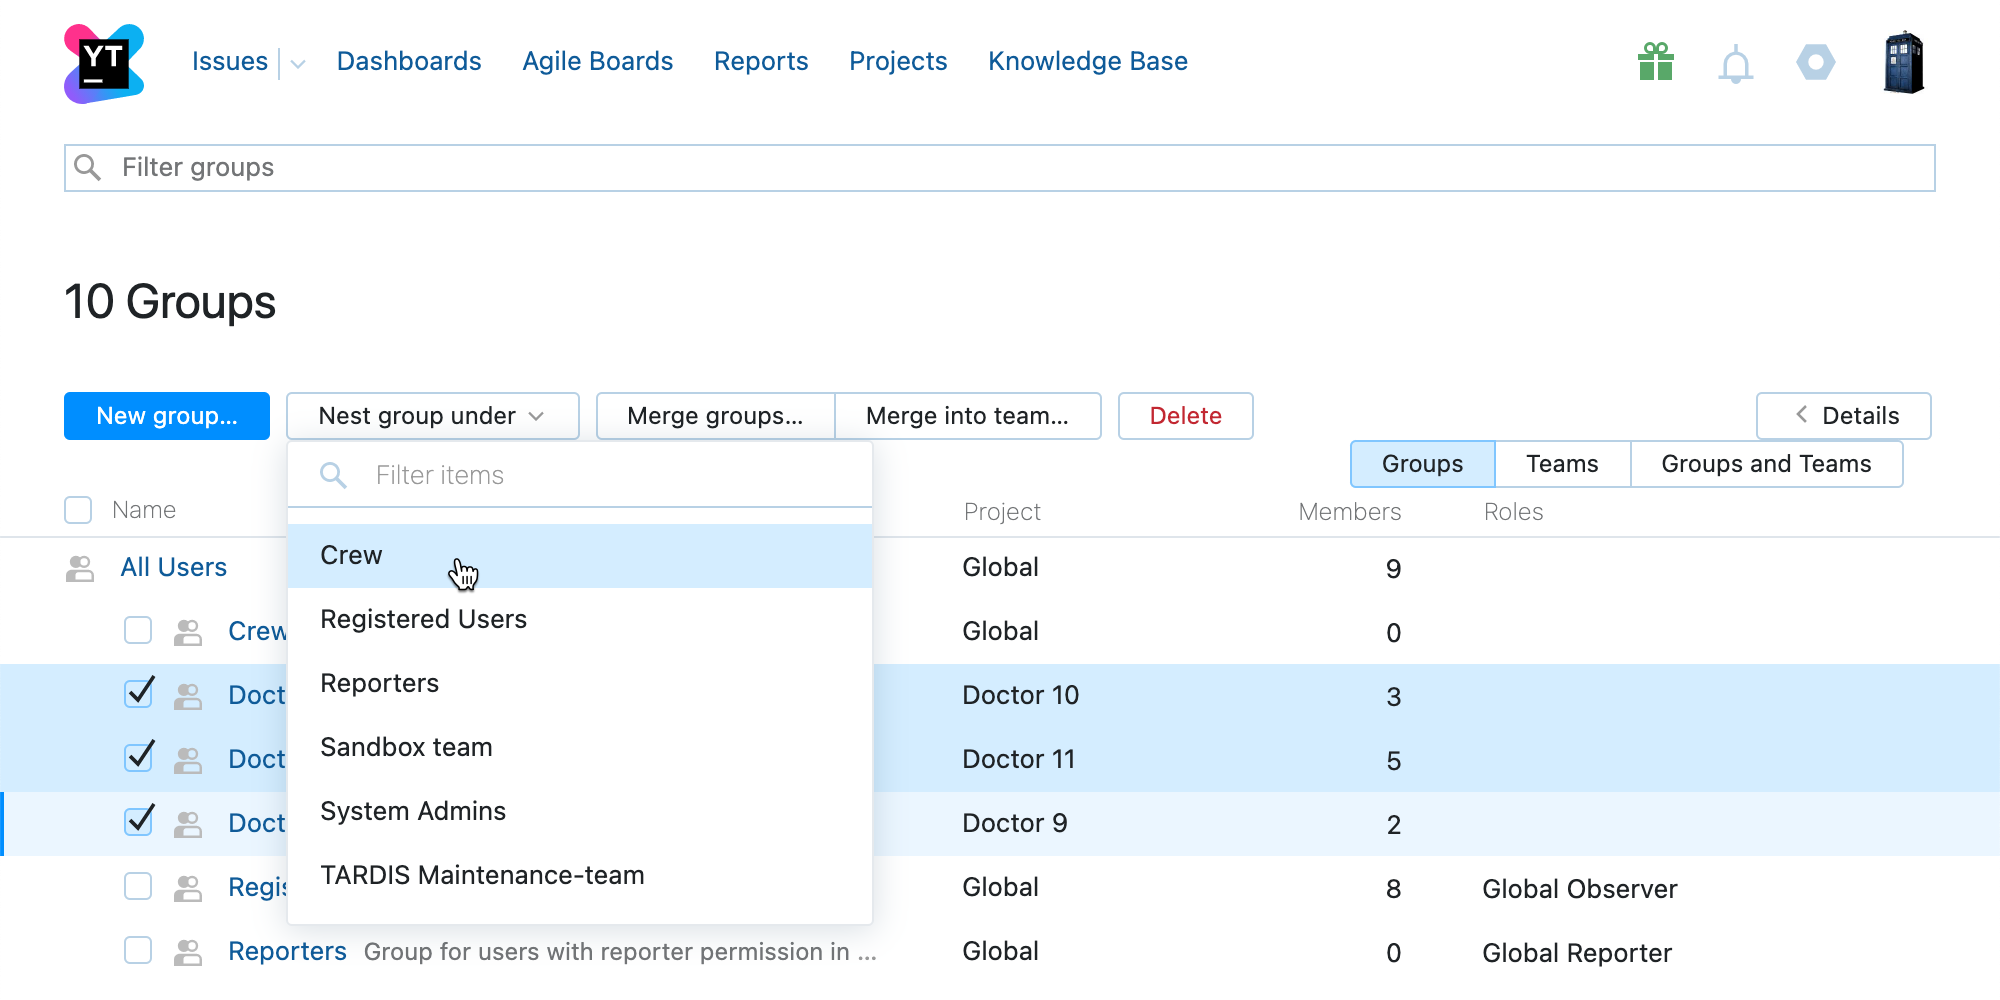Open the Knowledge Base menu item
This screenshot has height=1000, width=2000.
1087,62
